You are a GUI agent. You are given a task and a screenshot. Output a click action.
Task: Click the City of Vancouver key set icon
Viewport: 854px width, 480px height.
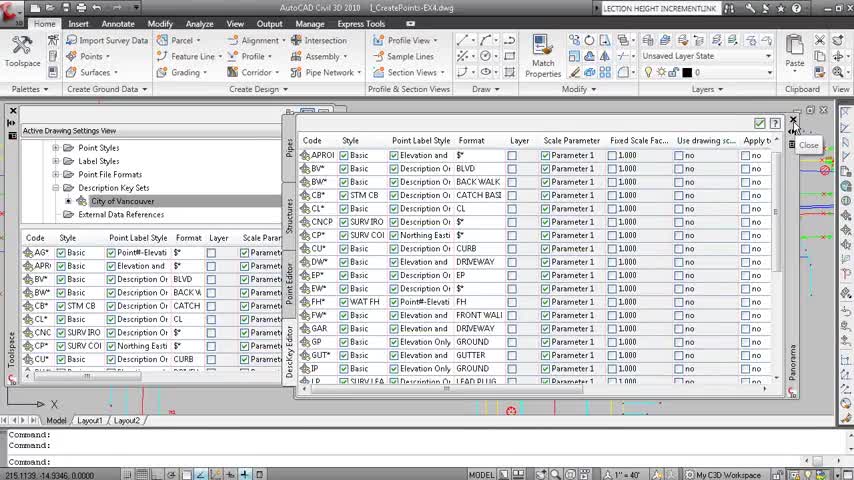(82, 201)
